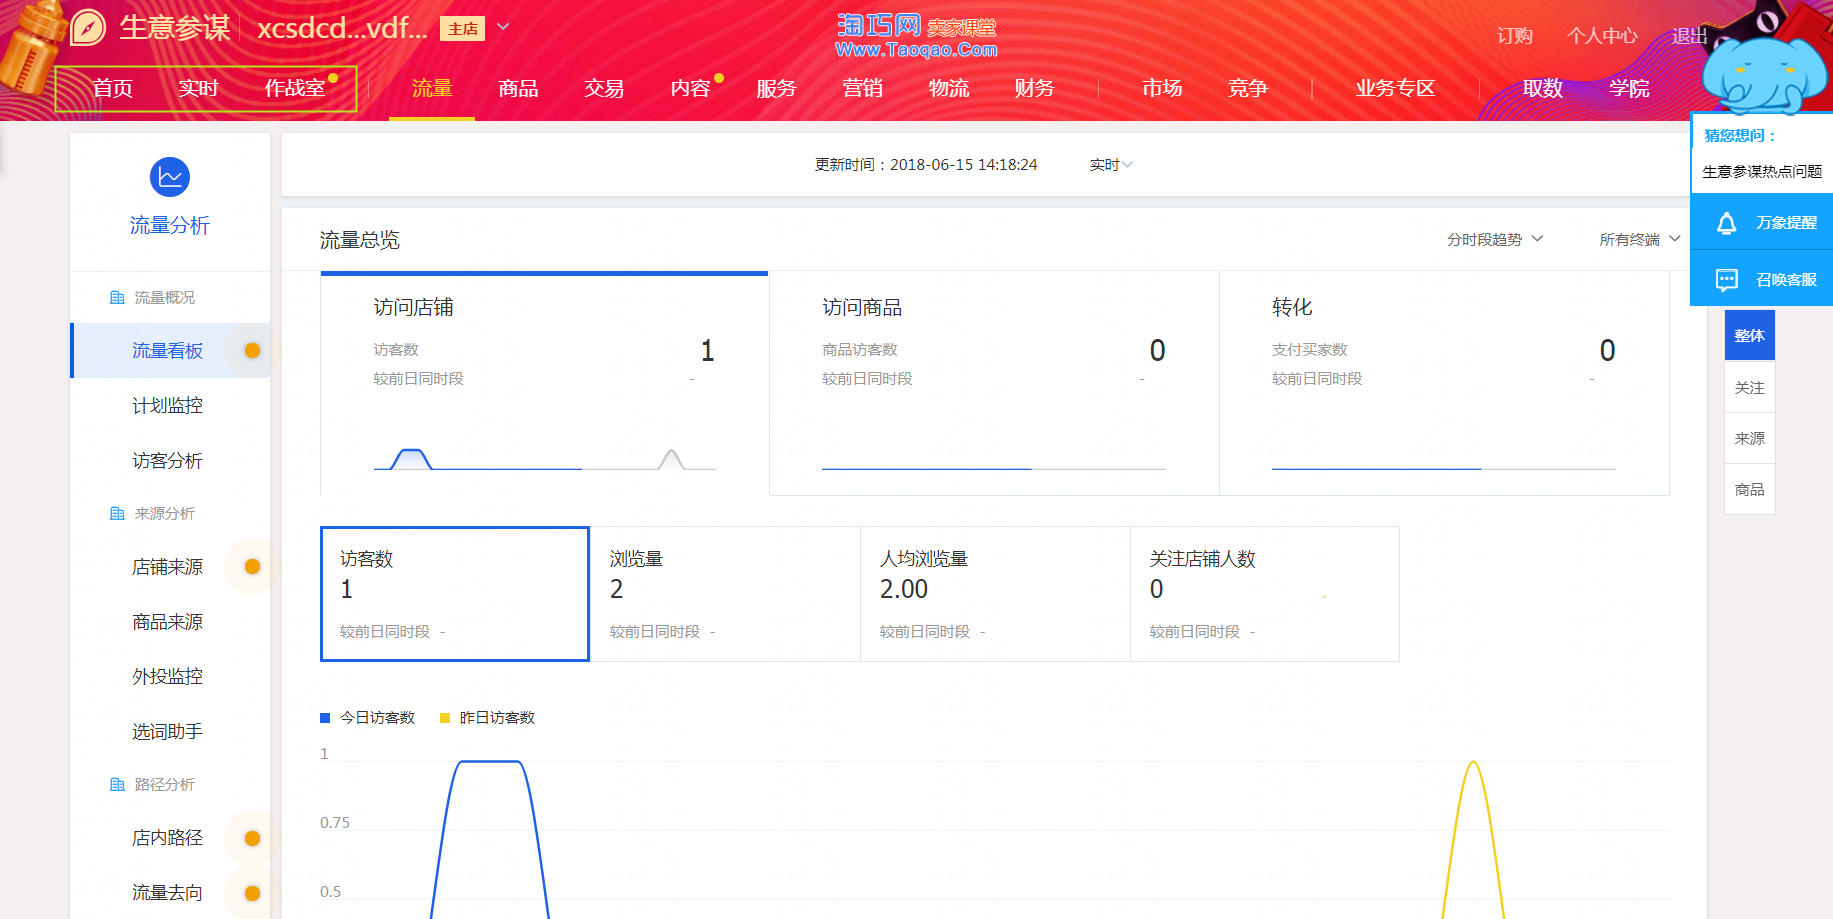The width and height of the screenshot is (1833, 919).
Task: Open the 物流 navigation tab
Action: tap(948, 88)
